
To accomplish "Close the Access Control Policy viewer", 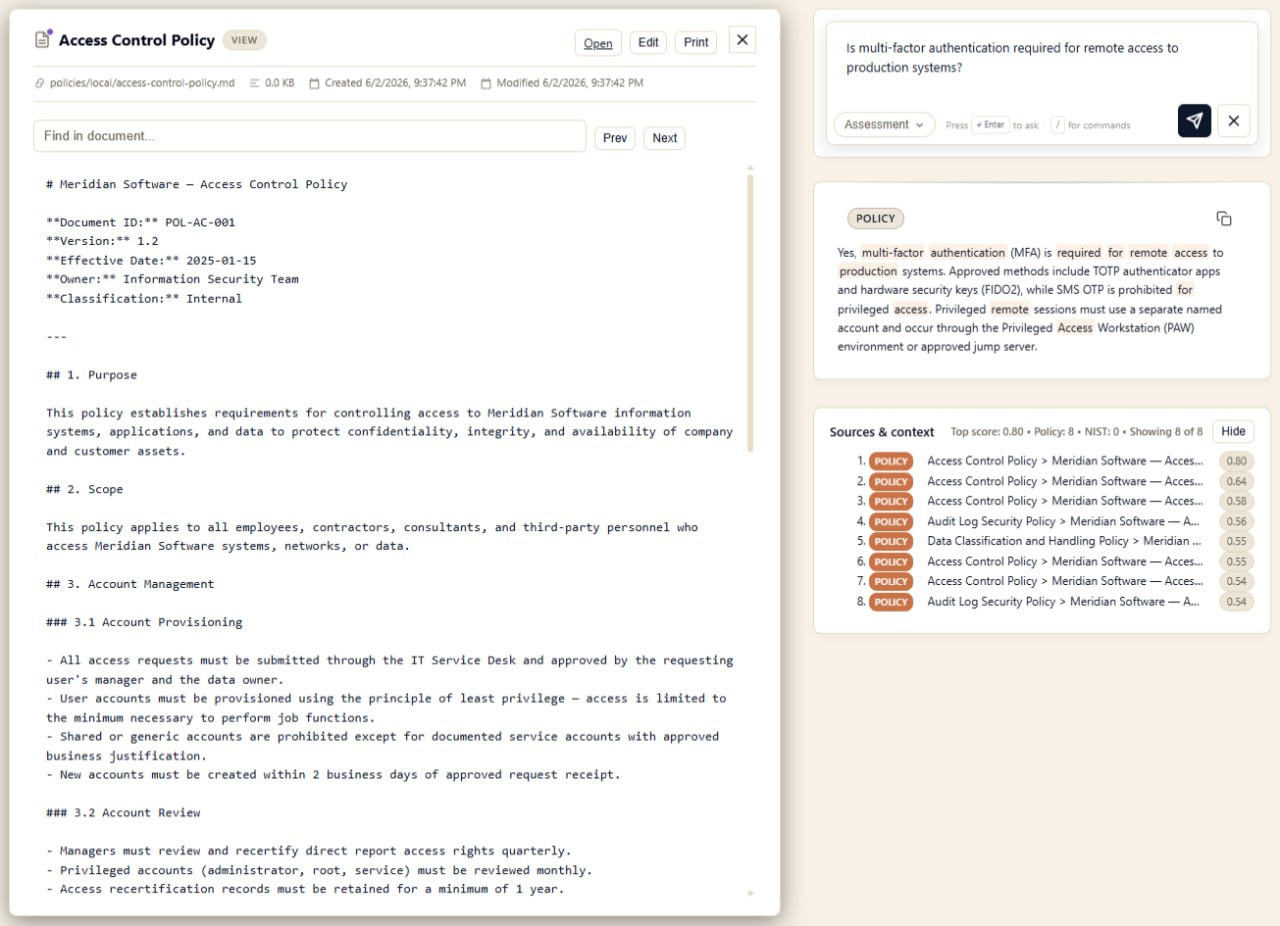I will pyautogui.click(x=742, y=40).
